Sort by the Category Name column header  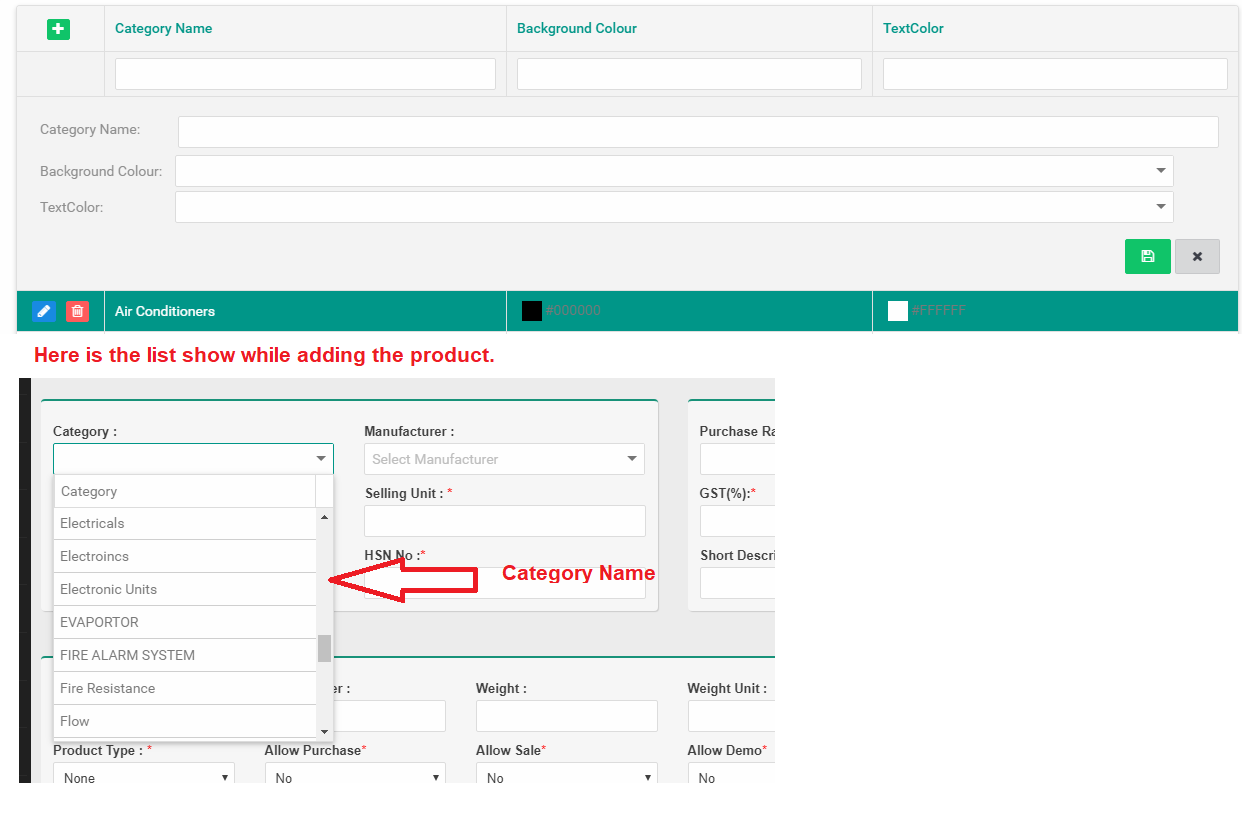tap(163, 28)
